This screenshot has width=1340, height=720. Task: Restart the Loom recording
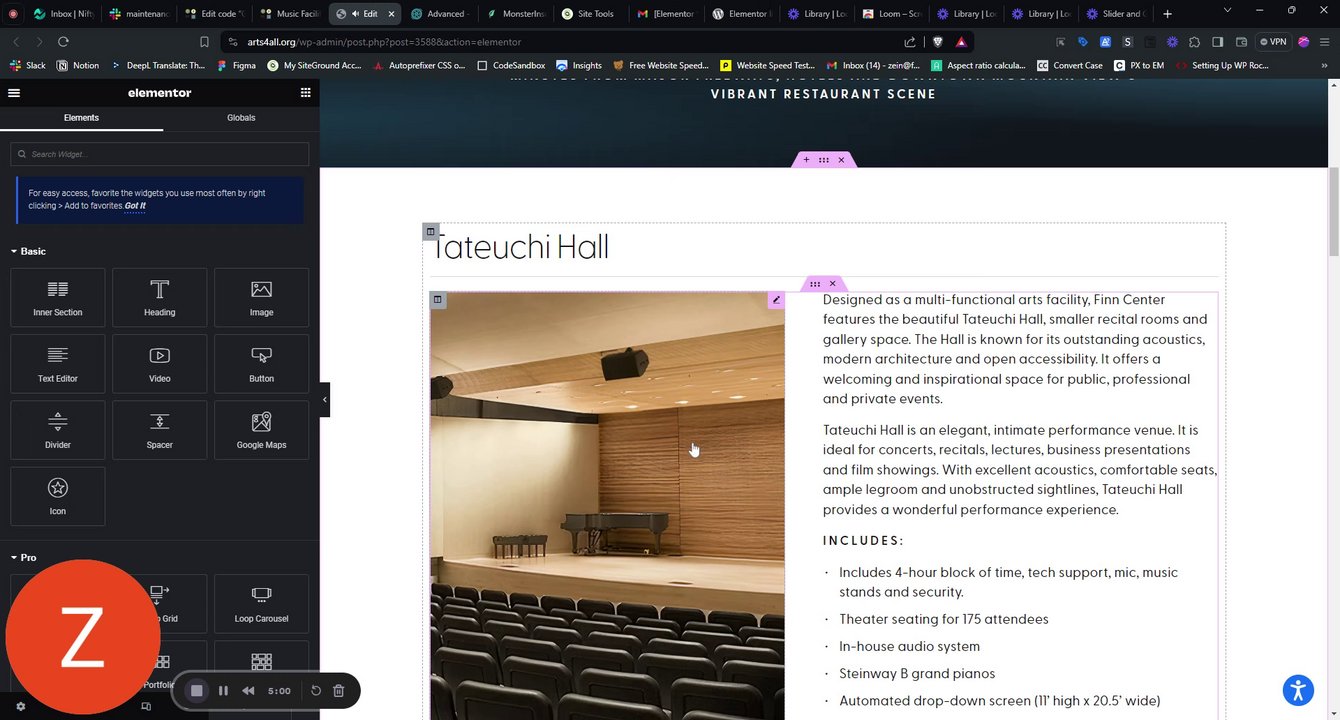click(316, 691)
